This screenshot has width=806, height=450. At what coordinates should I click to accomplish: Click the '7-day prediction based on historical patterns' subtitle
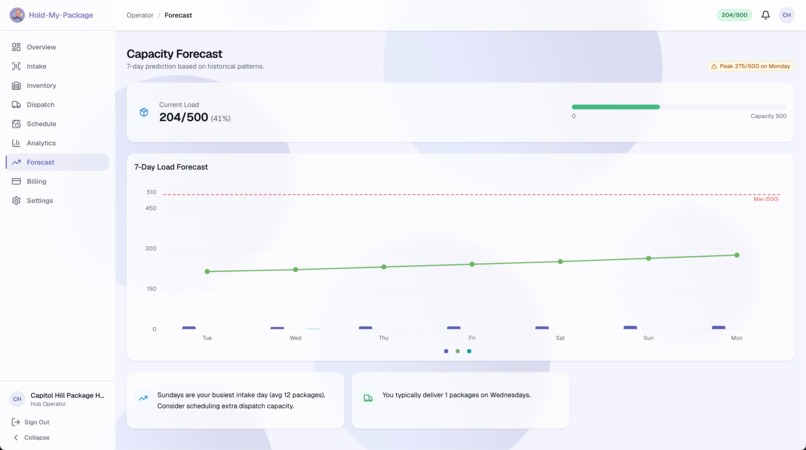[x=195, y=66]
